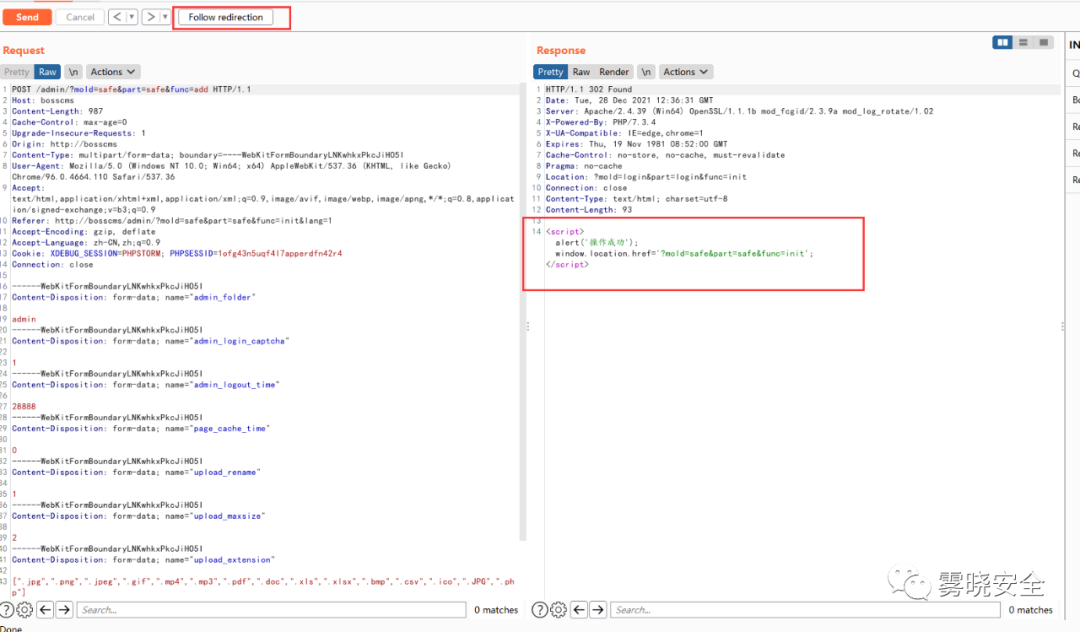Select the Response Render tab
Viewport: 1080px width, 632px height.
[614, 72]
